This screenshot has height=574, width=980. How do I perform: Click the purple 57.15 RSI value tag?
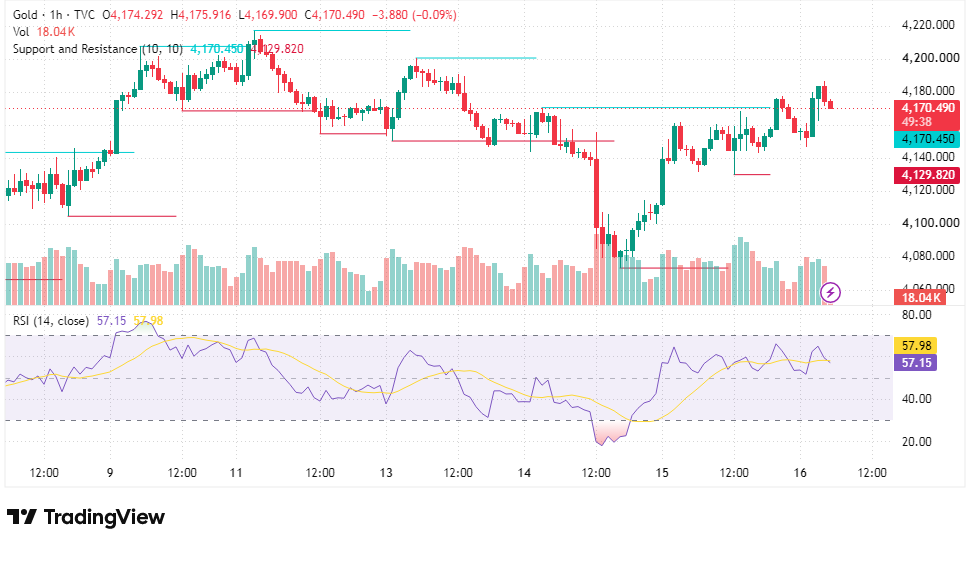pyautogui.click(x=916, y=363)
